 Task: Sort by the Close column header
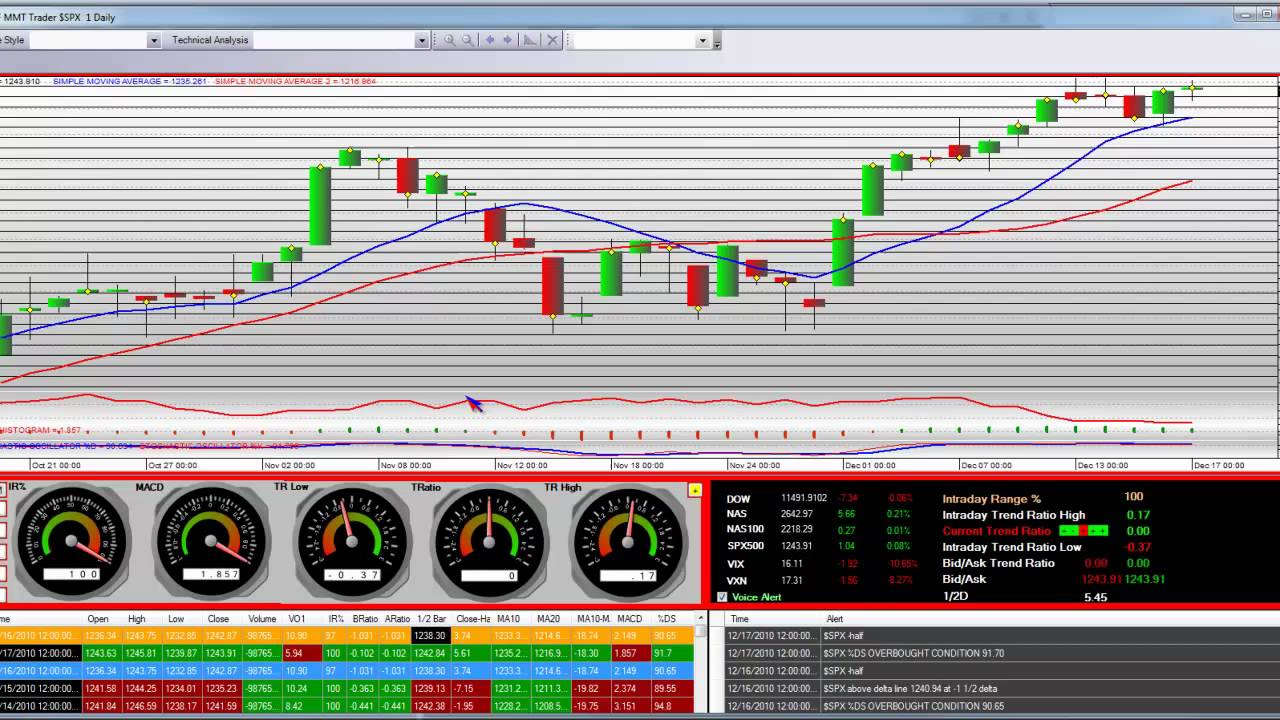coord(218,619)
